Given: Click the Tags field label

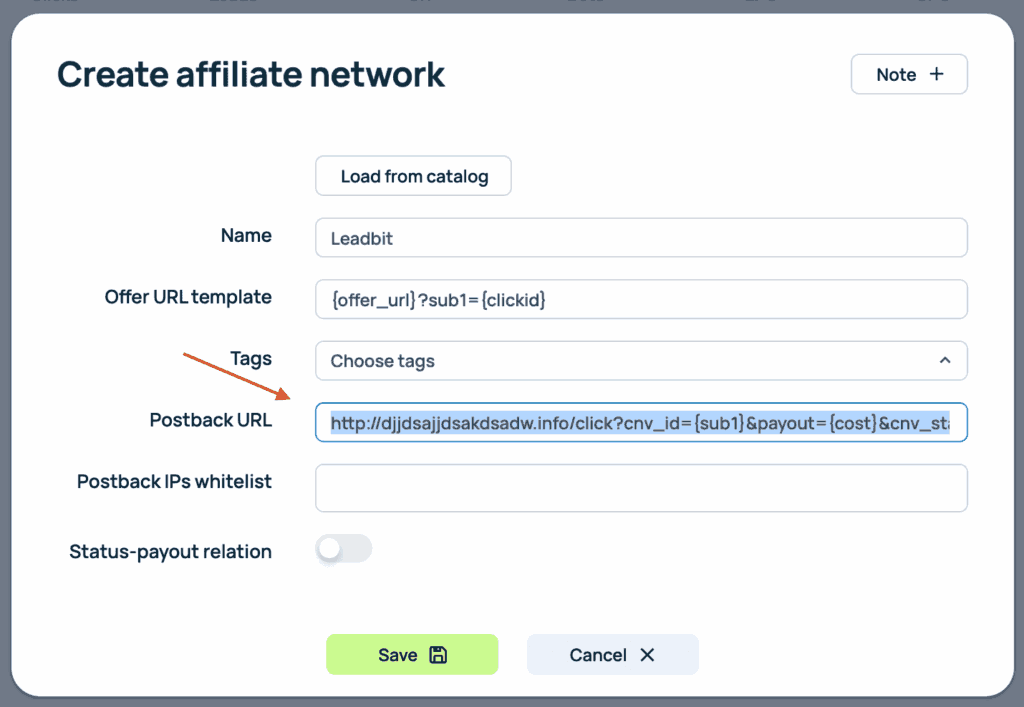Looking at the screenshot, I should (250, 358).
